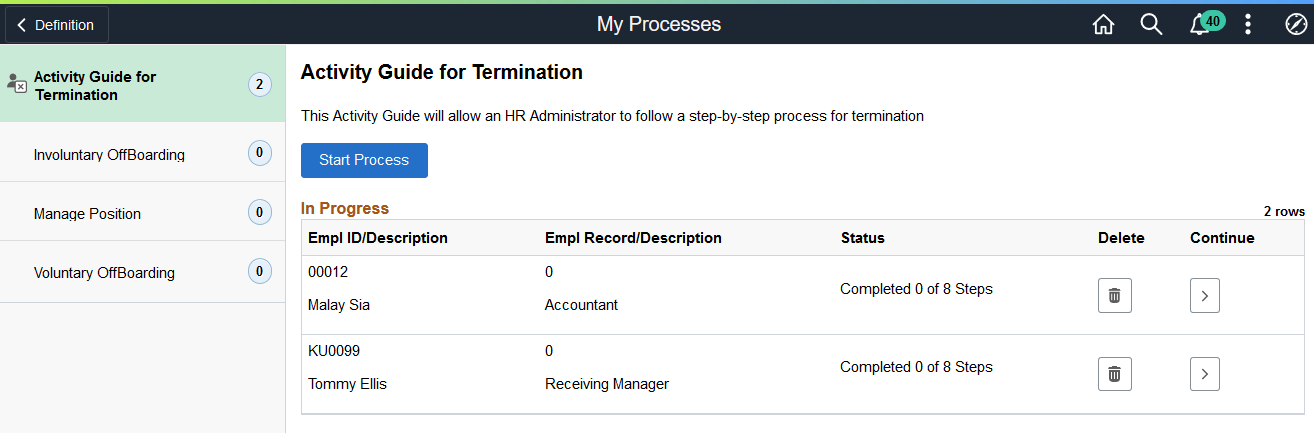Click the Empl ID/Description column header

pyautogui.click(x=378, y=238)
